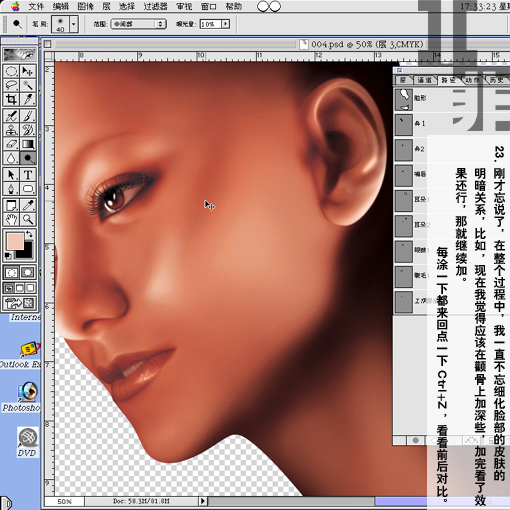Select the Lasso tool
The height and width of the screenshot is (510, 510).
coord(11,86)
